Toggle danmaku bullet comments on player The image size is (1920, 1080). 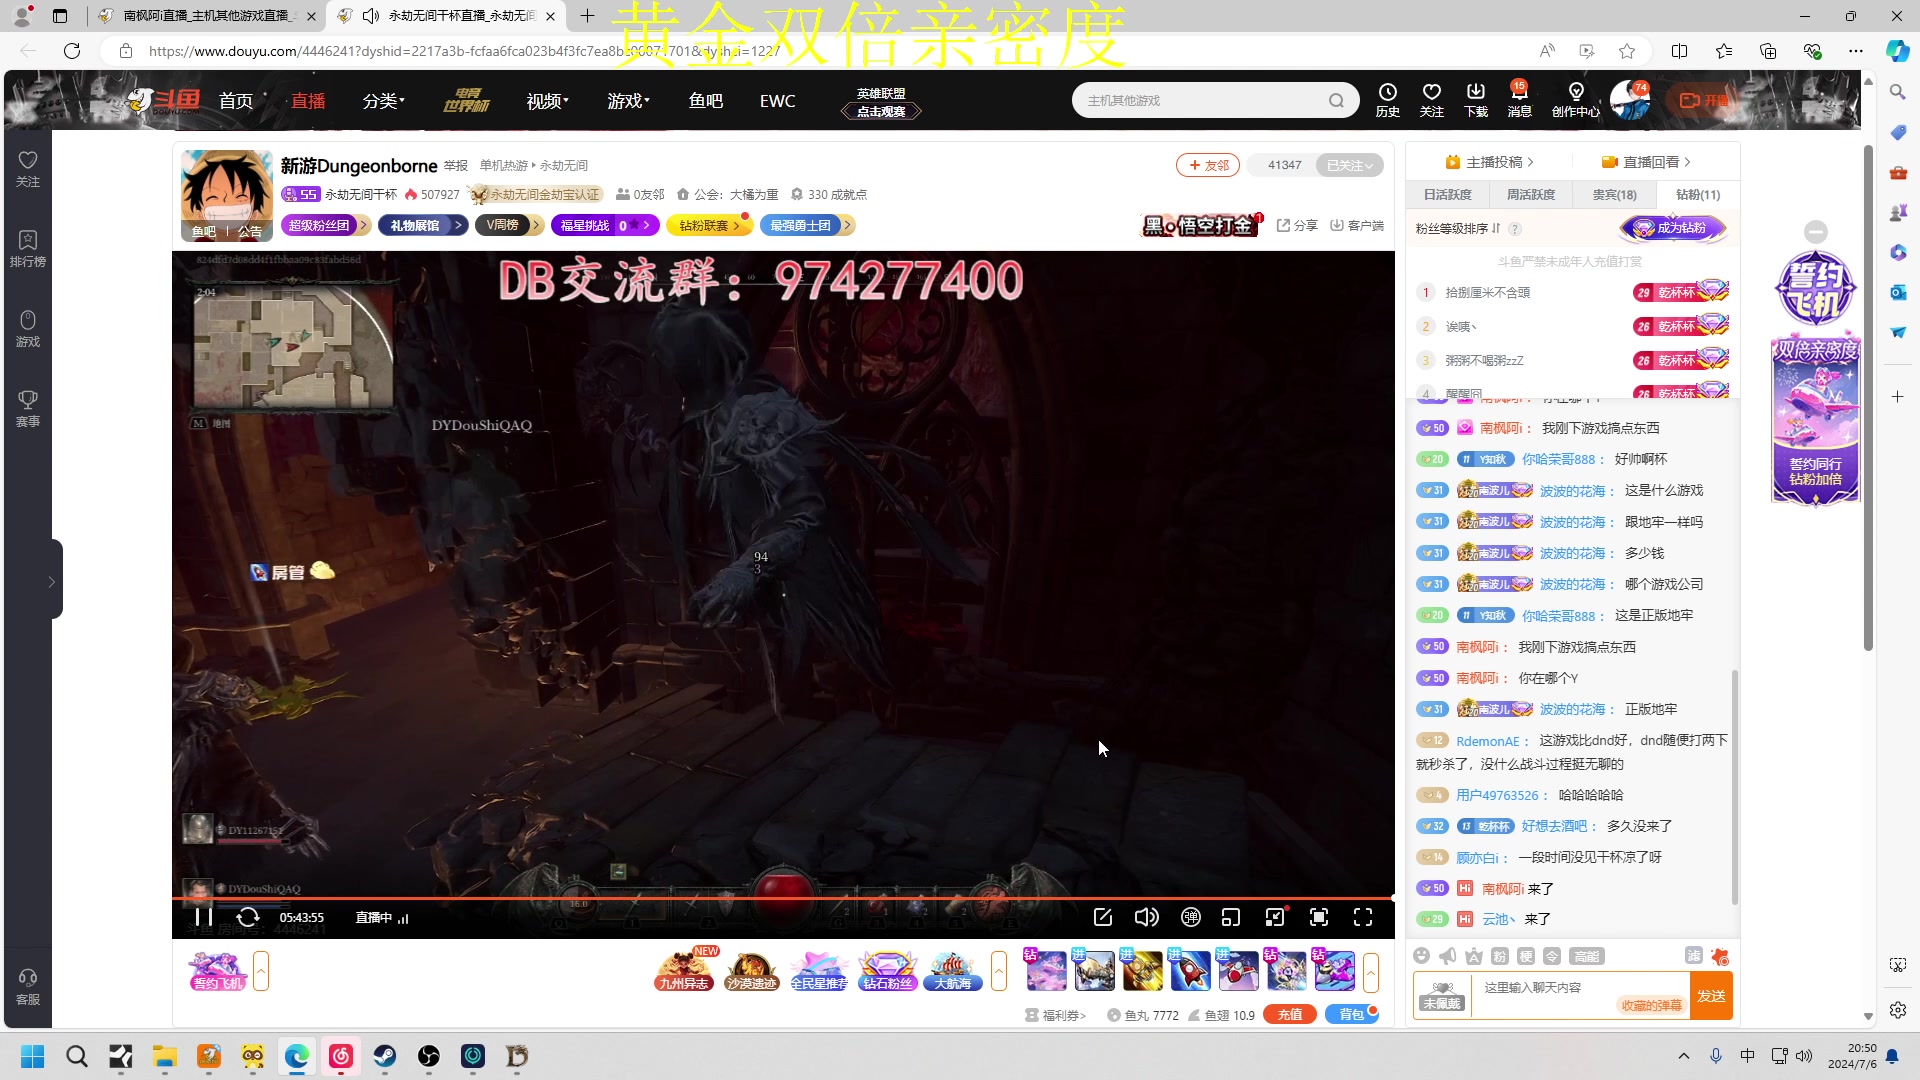click(1190, 917)
